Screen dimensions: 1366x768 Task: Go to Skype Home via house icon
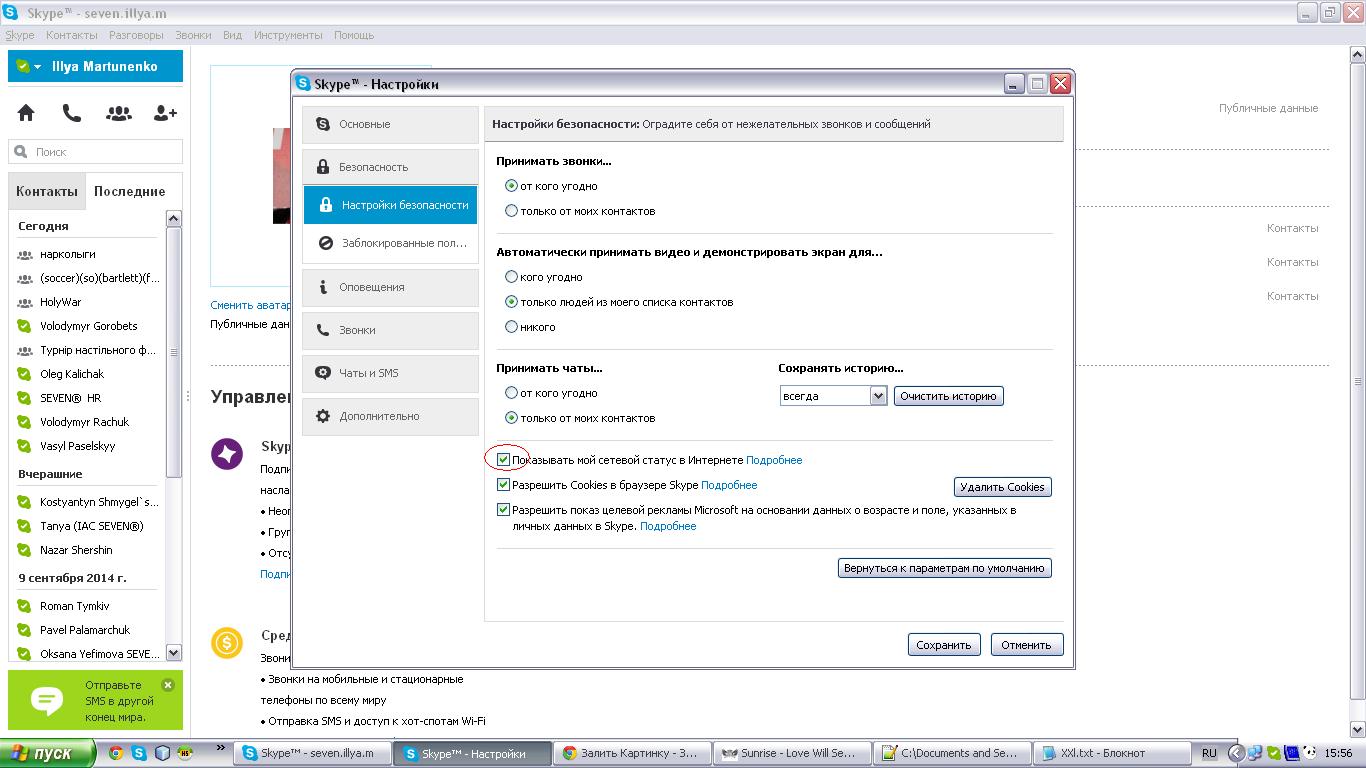click(26, 113)
